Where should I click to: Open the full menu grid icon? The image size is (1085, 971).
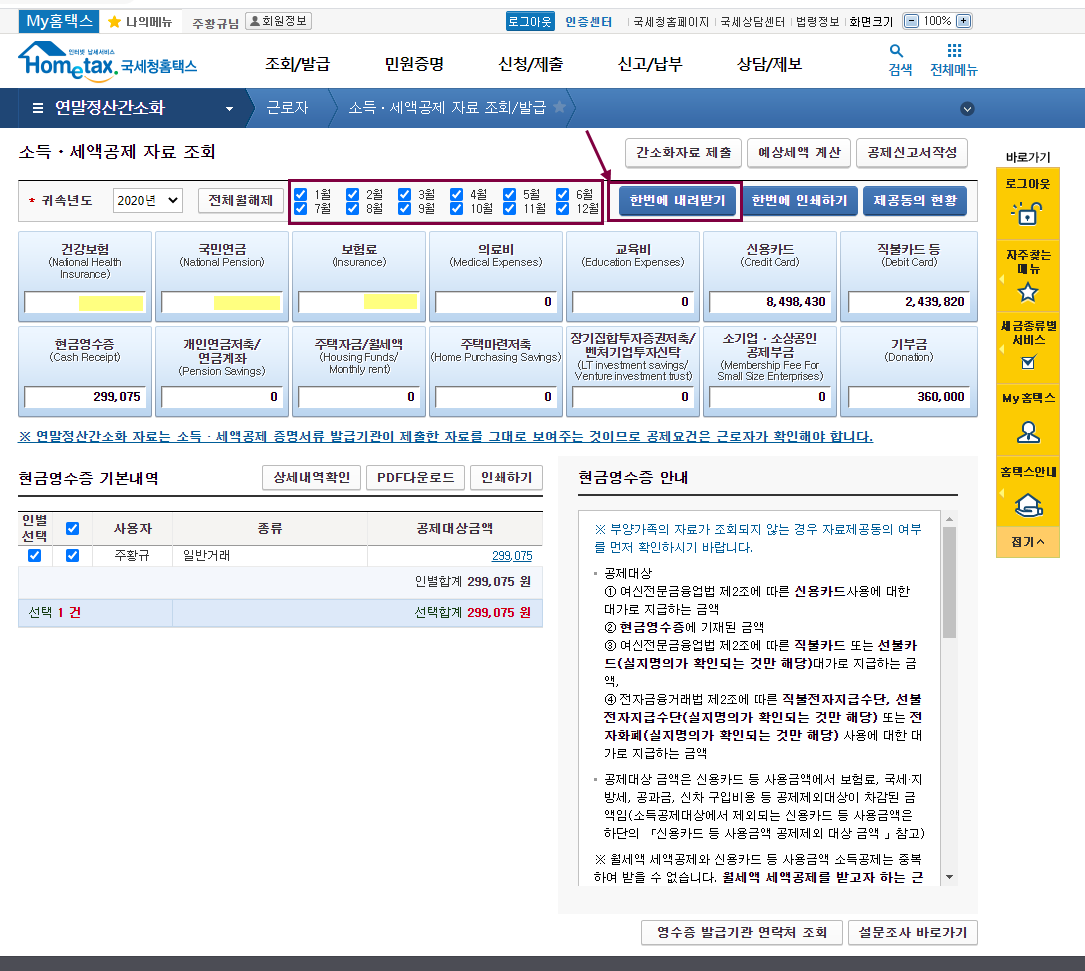(x=954, y=51)
